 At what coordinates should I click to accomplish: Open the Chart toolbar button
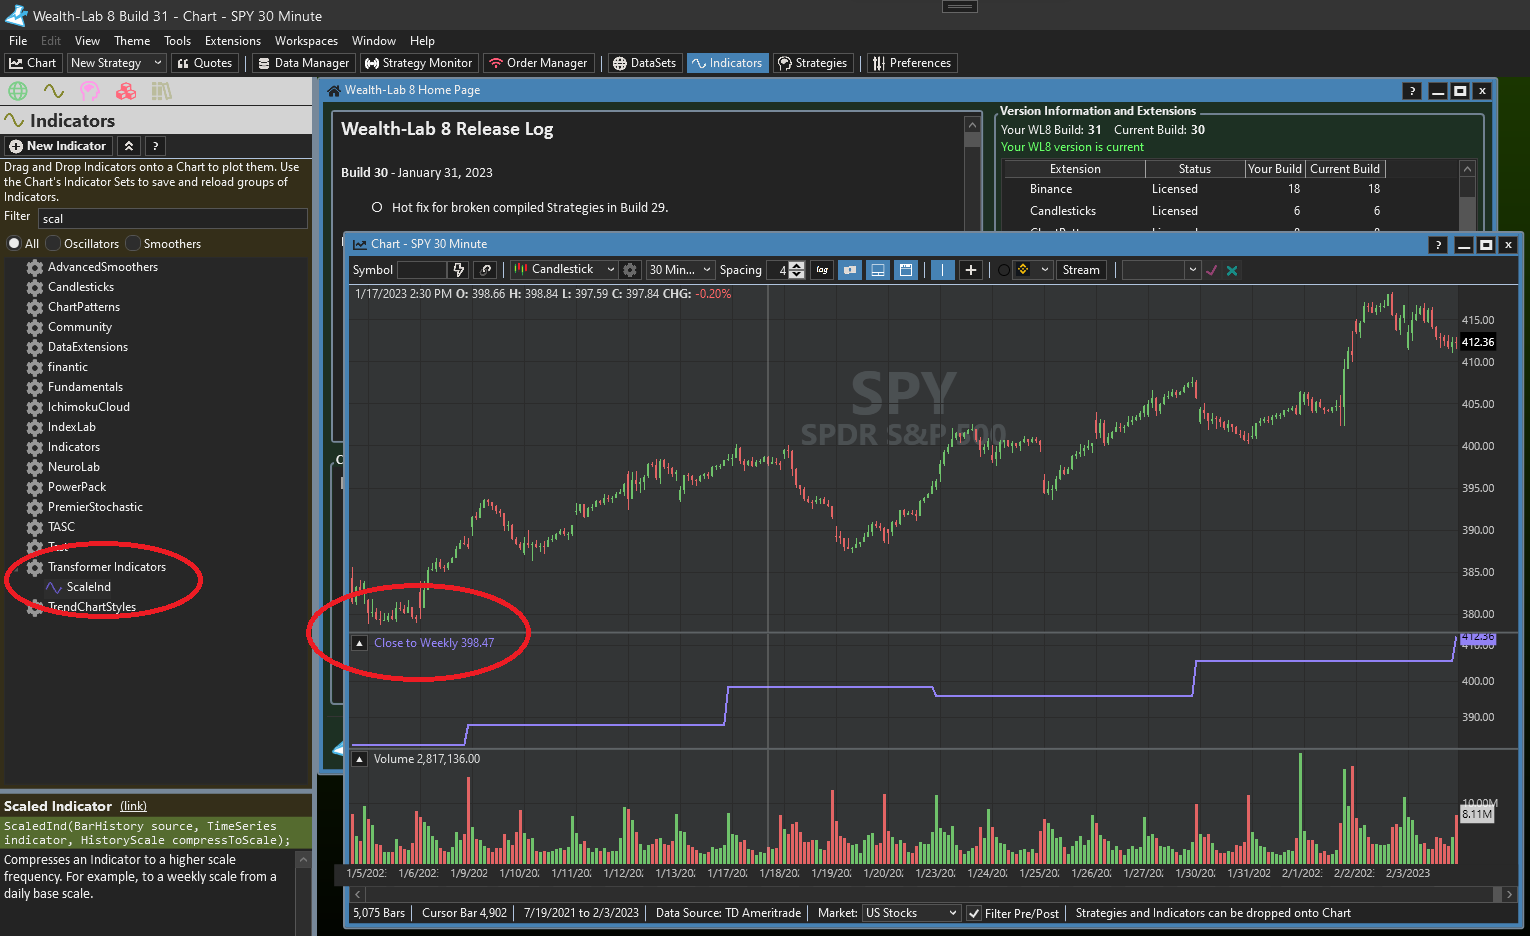pos(33,63)
